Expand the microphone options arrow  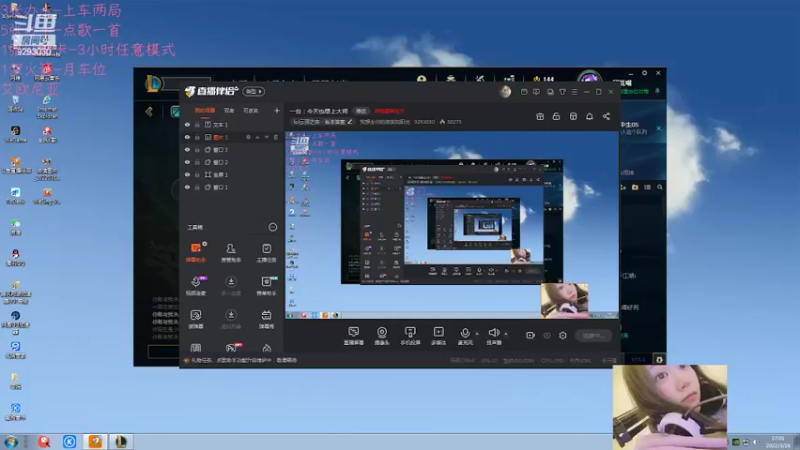[477, 334]
